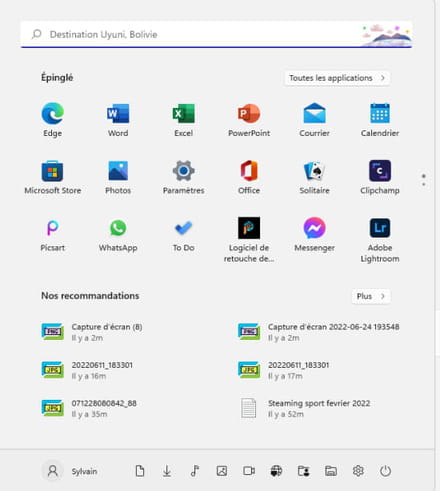The image size is (440, 491).
Task: Click the power button icon
Action: pyautogui.click(x=385, y=471)
